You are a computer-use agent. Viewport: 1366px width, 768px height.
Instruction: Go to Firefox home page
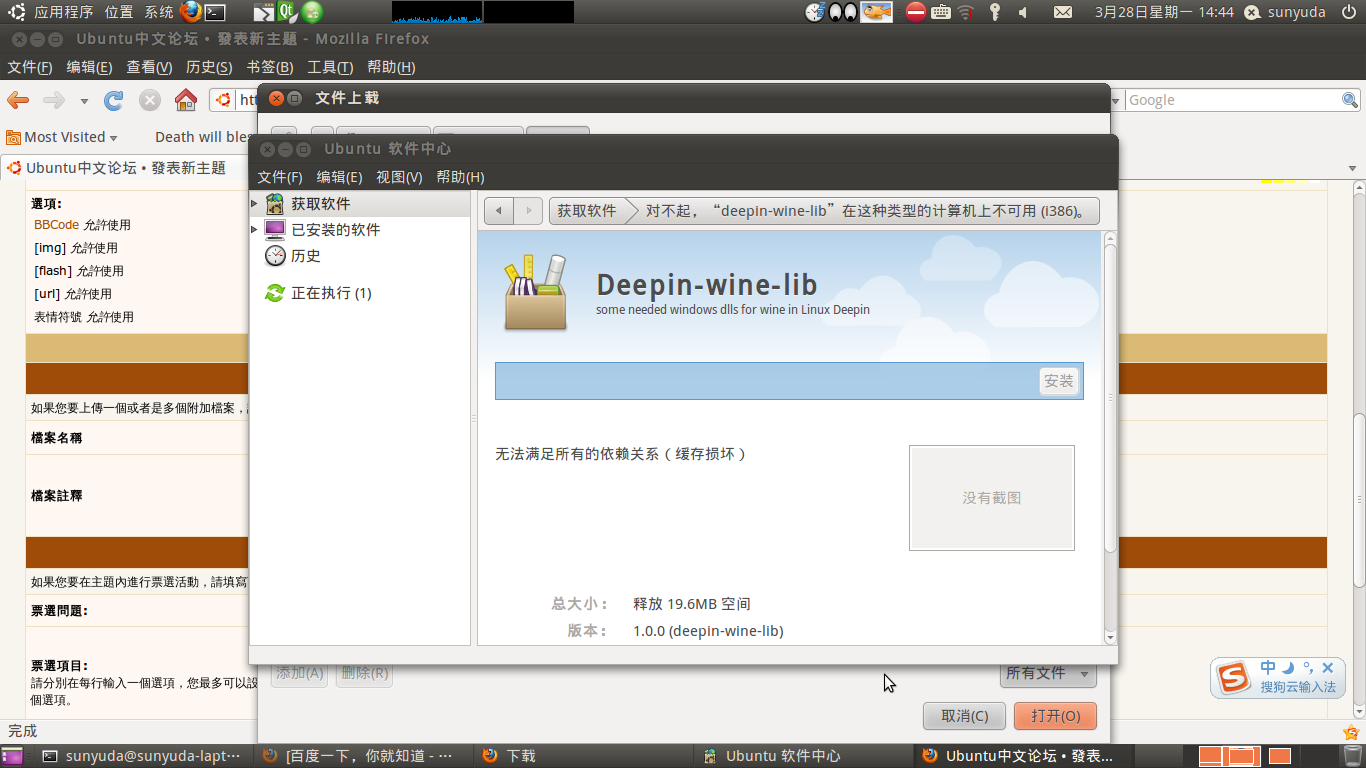185,100
